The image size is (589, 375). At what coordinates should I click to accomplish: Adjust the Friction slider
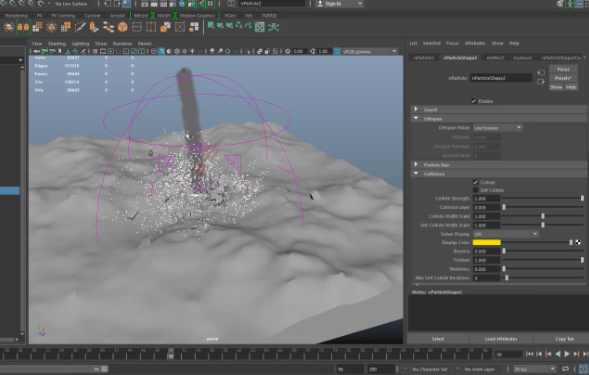point(543,260)
